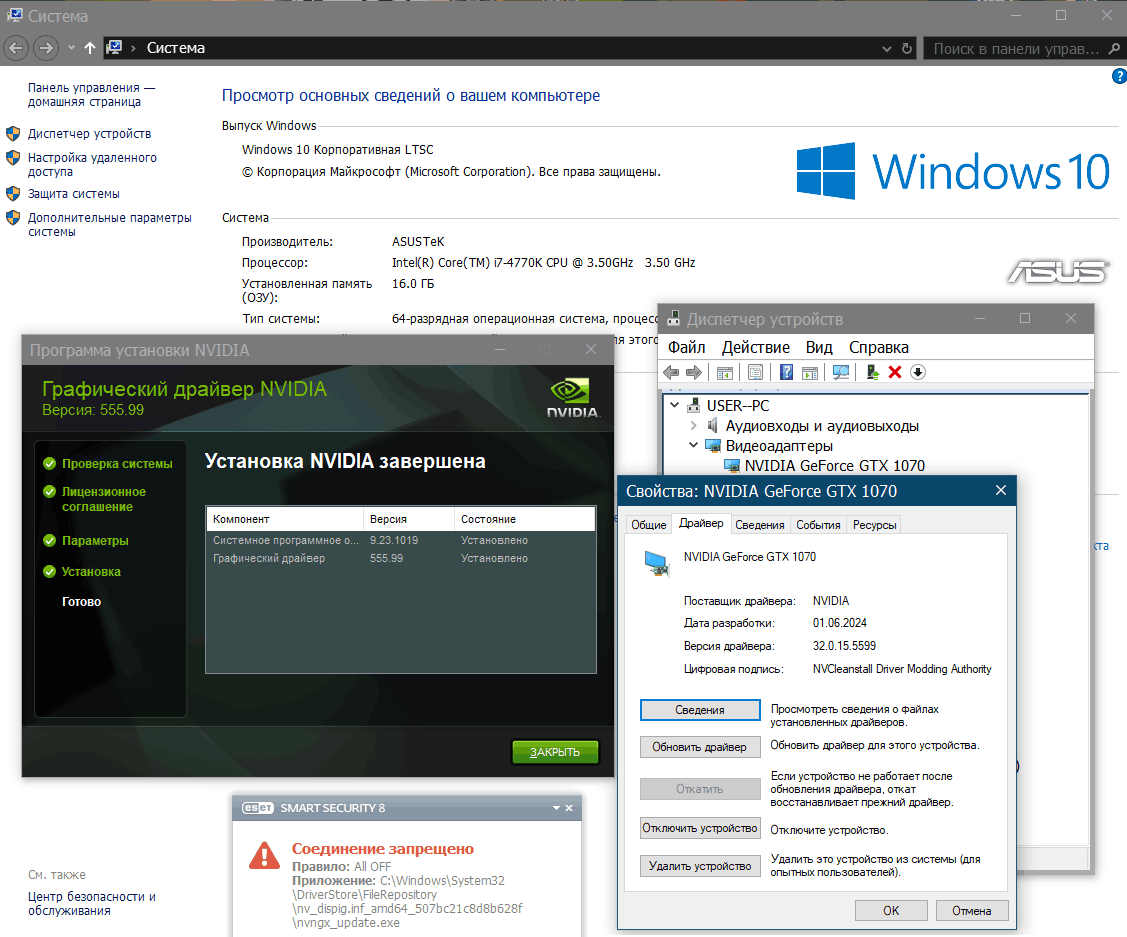Click the Компонент column header
The image size is (1127, 937).
(285, 519)
